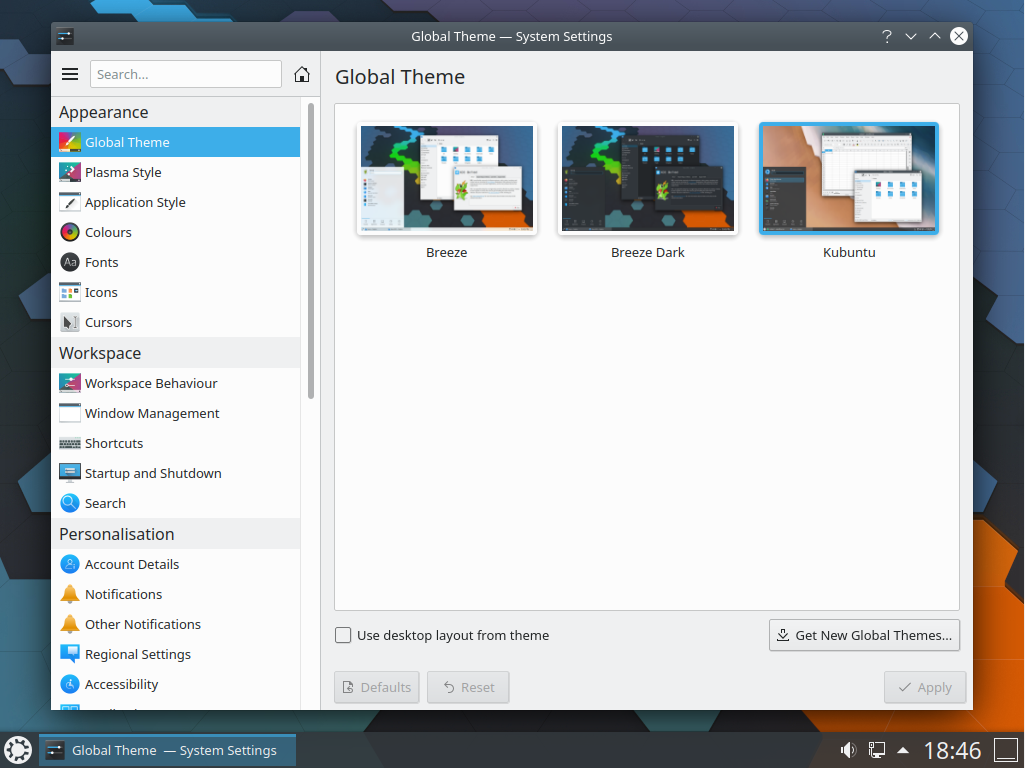Open Application Style via its icon
This screenshot has height=768, width=1025.
pos(70,202)
